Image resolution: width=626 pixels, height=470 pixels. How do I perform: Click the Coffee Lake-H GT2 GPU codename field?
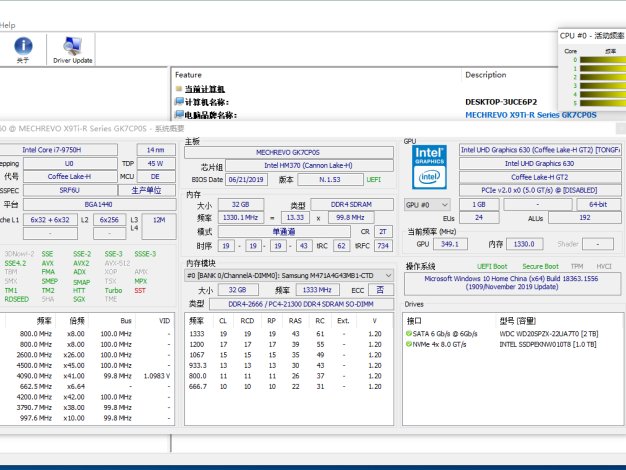point(540,177)
